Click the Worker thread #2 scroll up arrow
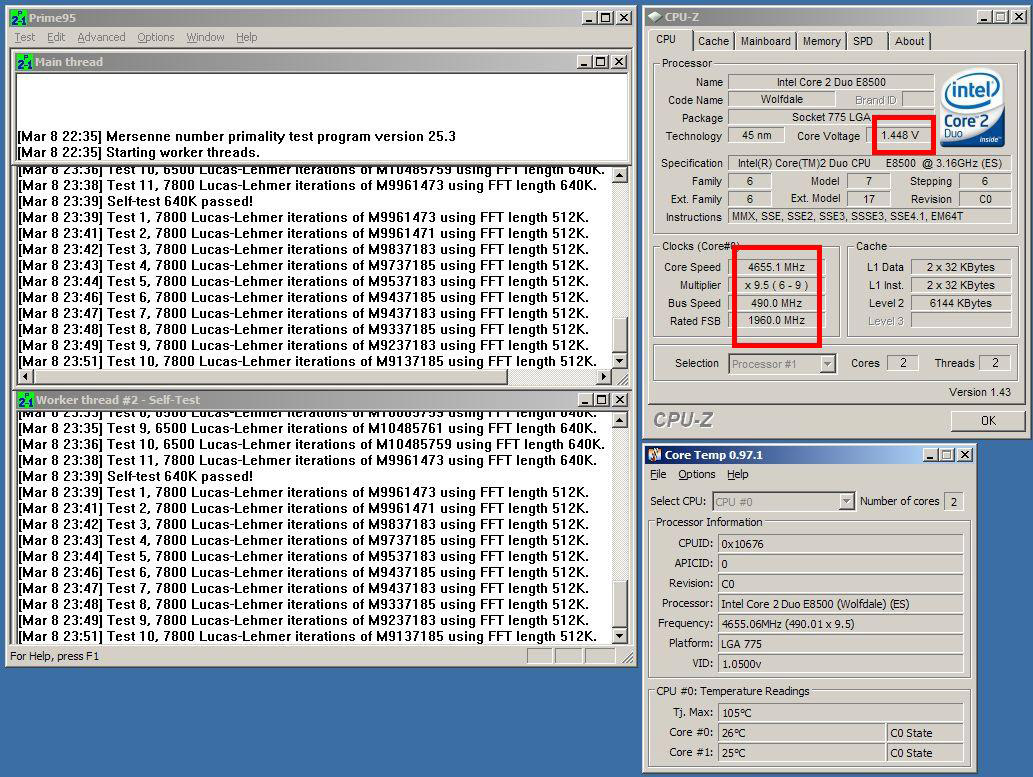1033x777 pixels. point(619,420)
